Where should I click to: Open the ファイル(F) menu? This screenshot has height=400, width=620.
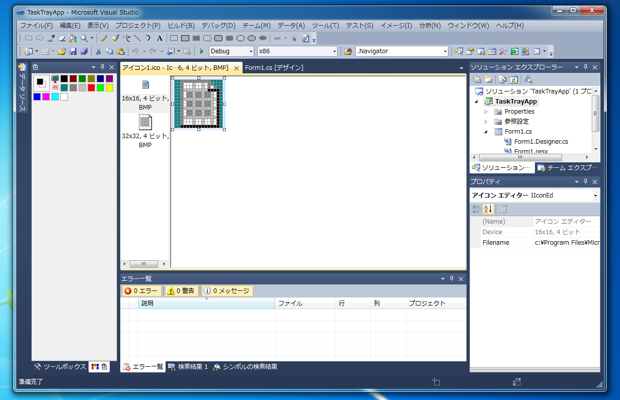point(36,25)
